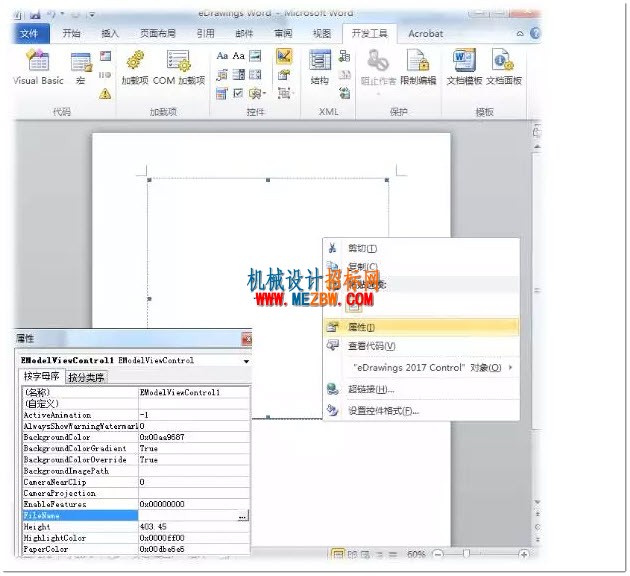Viewport: 630px width, 576px height.
Task: Open COM 加载项 dialog
Action: tap(179, 67)
